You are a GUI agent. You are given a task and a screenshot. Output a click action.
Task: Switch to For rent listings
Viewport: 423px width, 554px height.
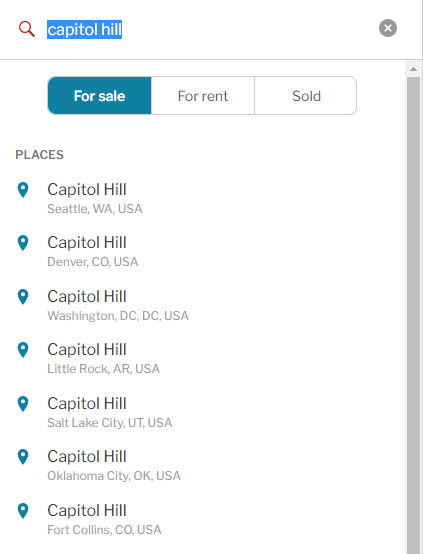click(203, 96)
